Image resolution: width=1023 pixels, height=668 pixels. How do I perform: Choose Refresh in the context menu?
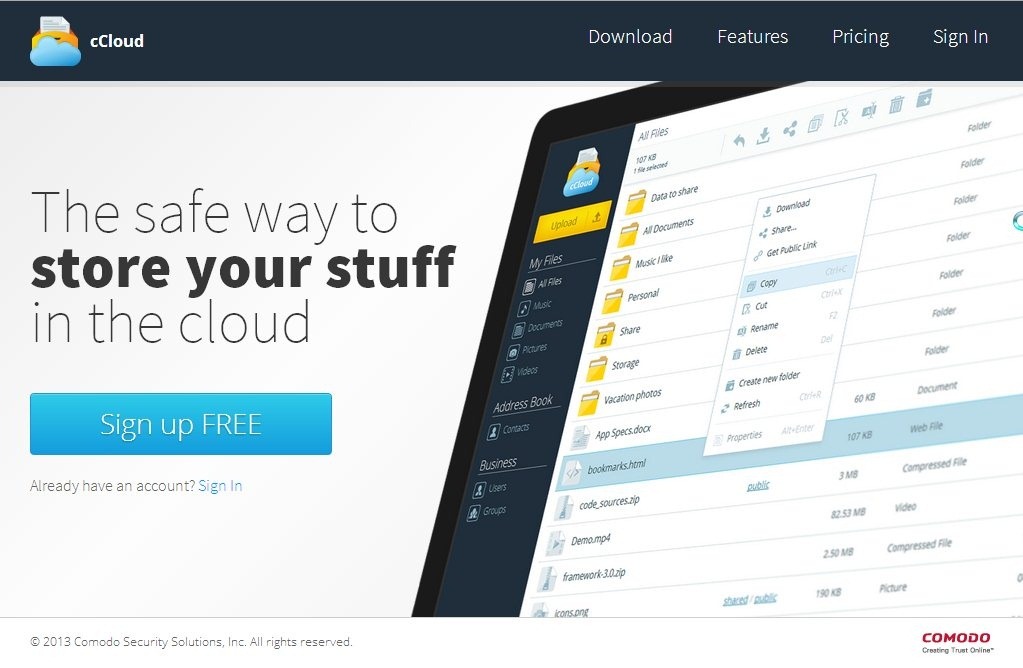741,406
